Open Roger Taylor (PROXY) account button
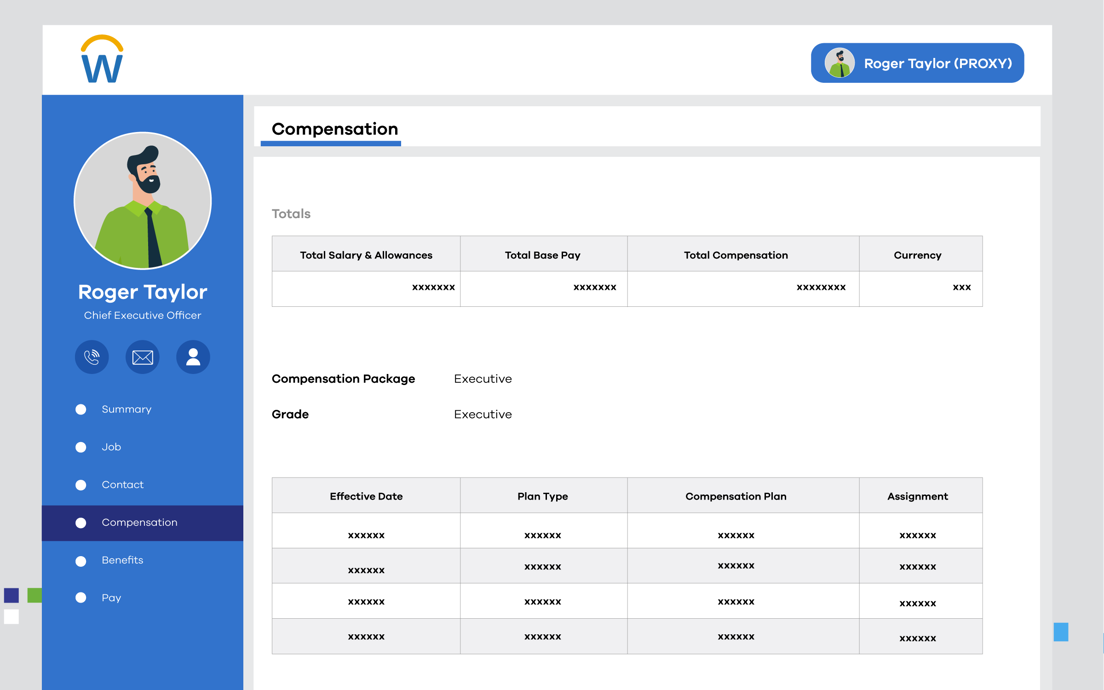This screenshot has width=1104, height=690. coord(917,63)
